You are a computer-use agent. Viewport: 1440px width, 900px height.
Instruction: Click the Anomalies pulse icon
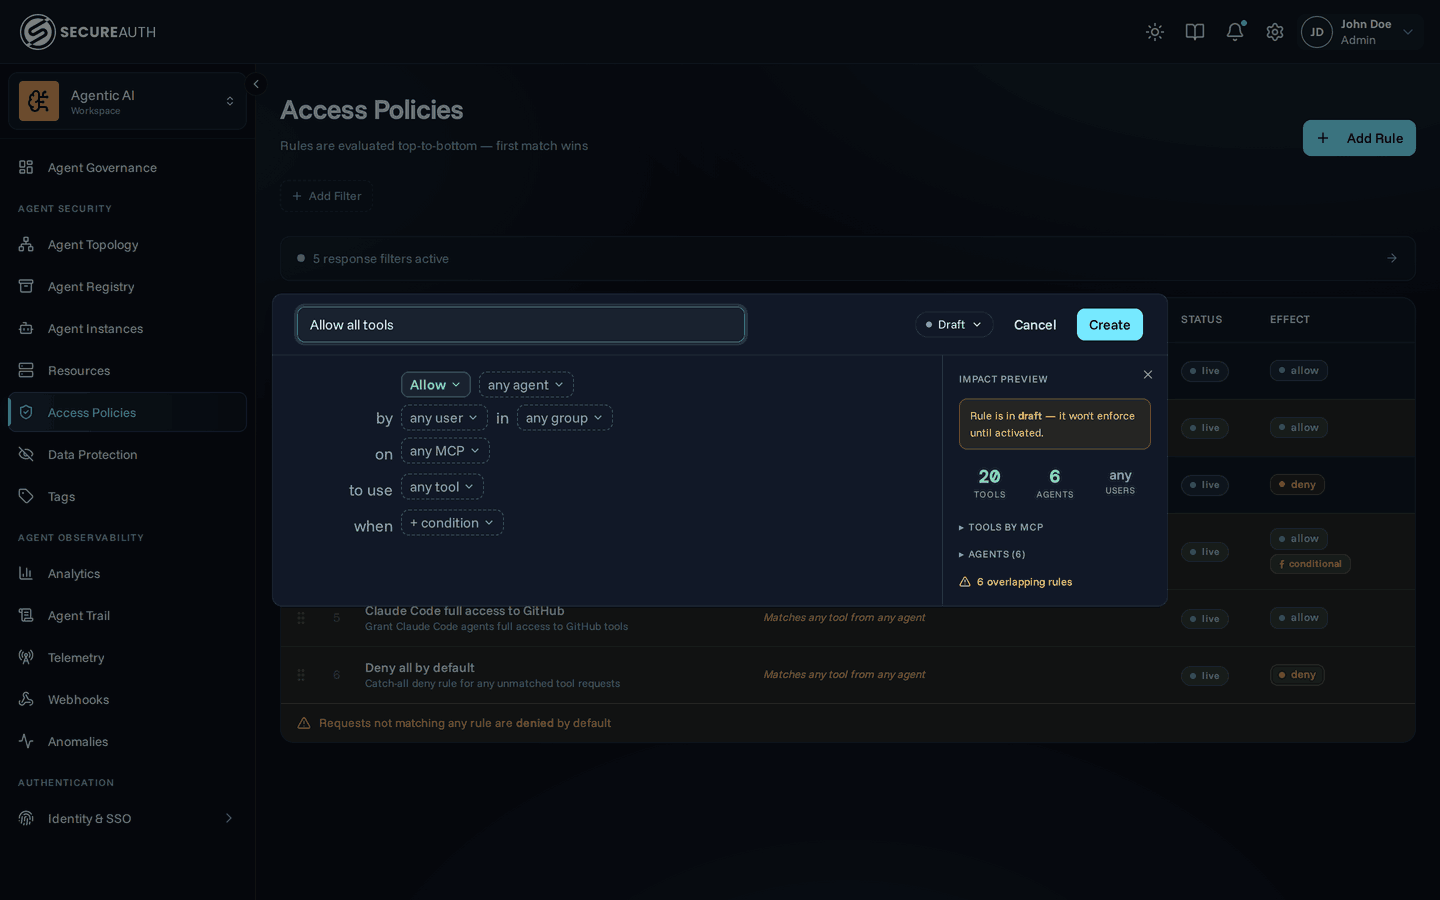[x=26, y=742]
